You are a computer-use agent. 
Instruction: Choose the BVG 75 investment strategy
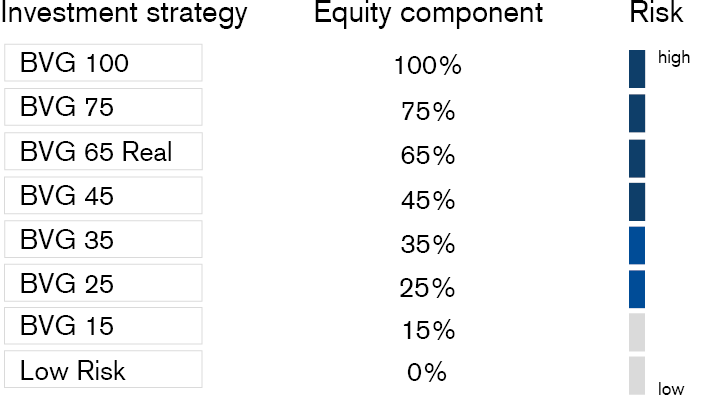coord(103,107)
